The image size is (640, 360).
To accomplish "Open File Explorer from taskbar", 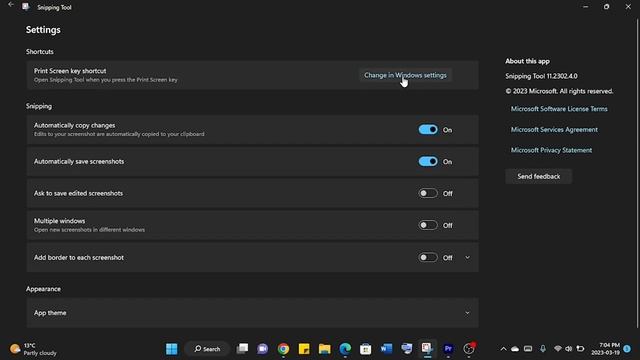I will [x=324, y=349].
